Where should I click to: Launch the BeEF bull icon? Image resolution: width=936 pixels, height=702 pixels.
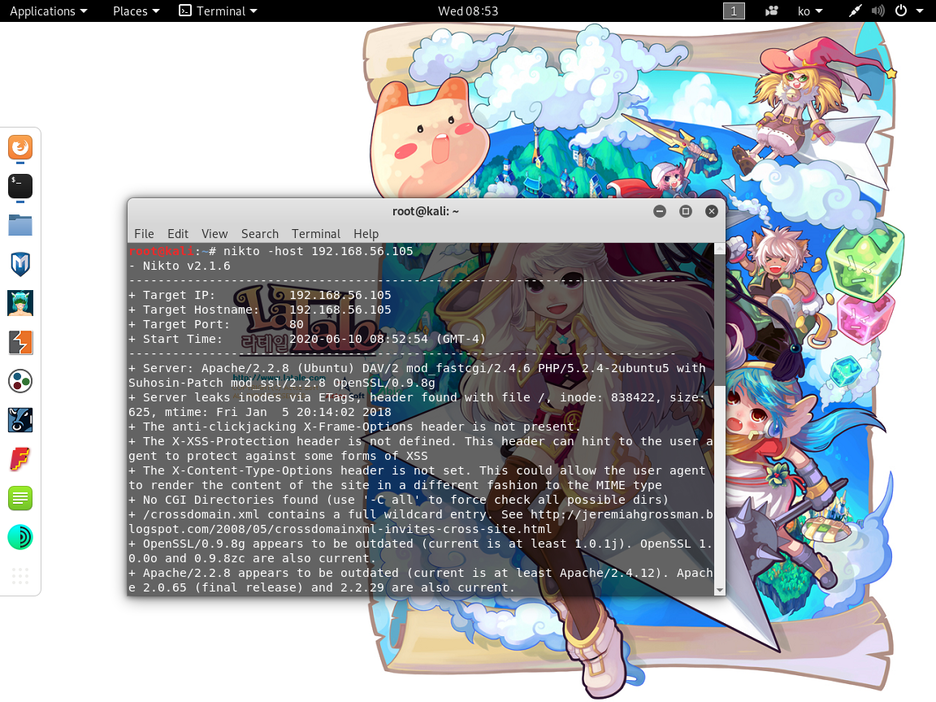click(x=20, y=420)
